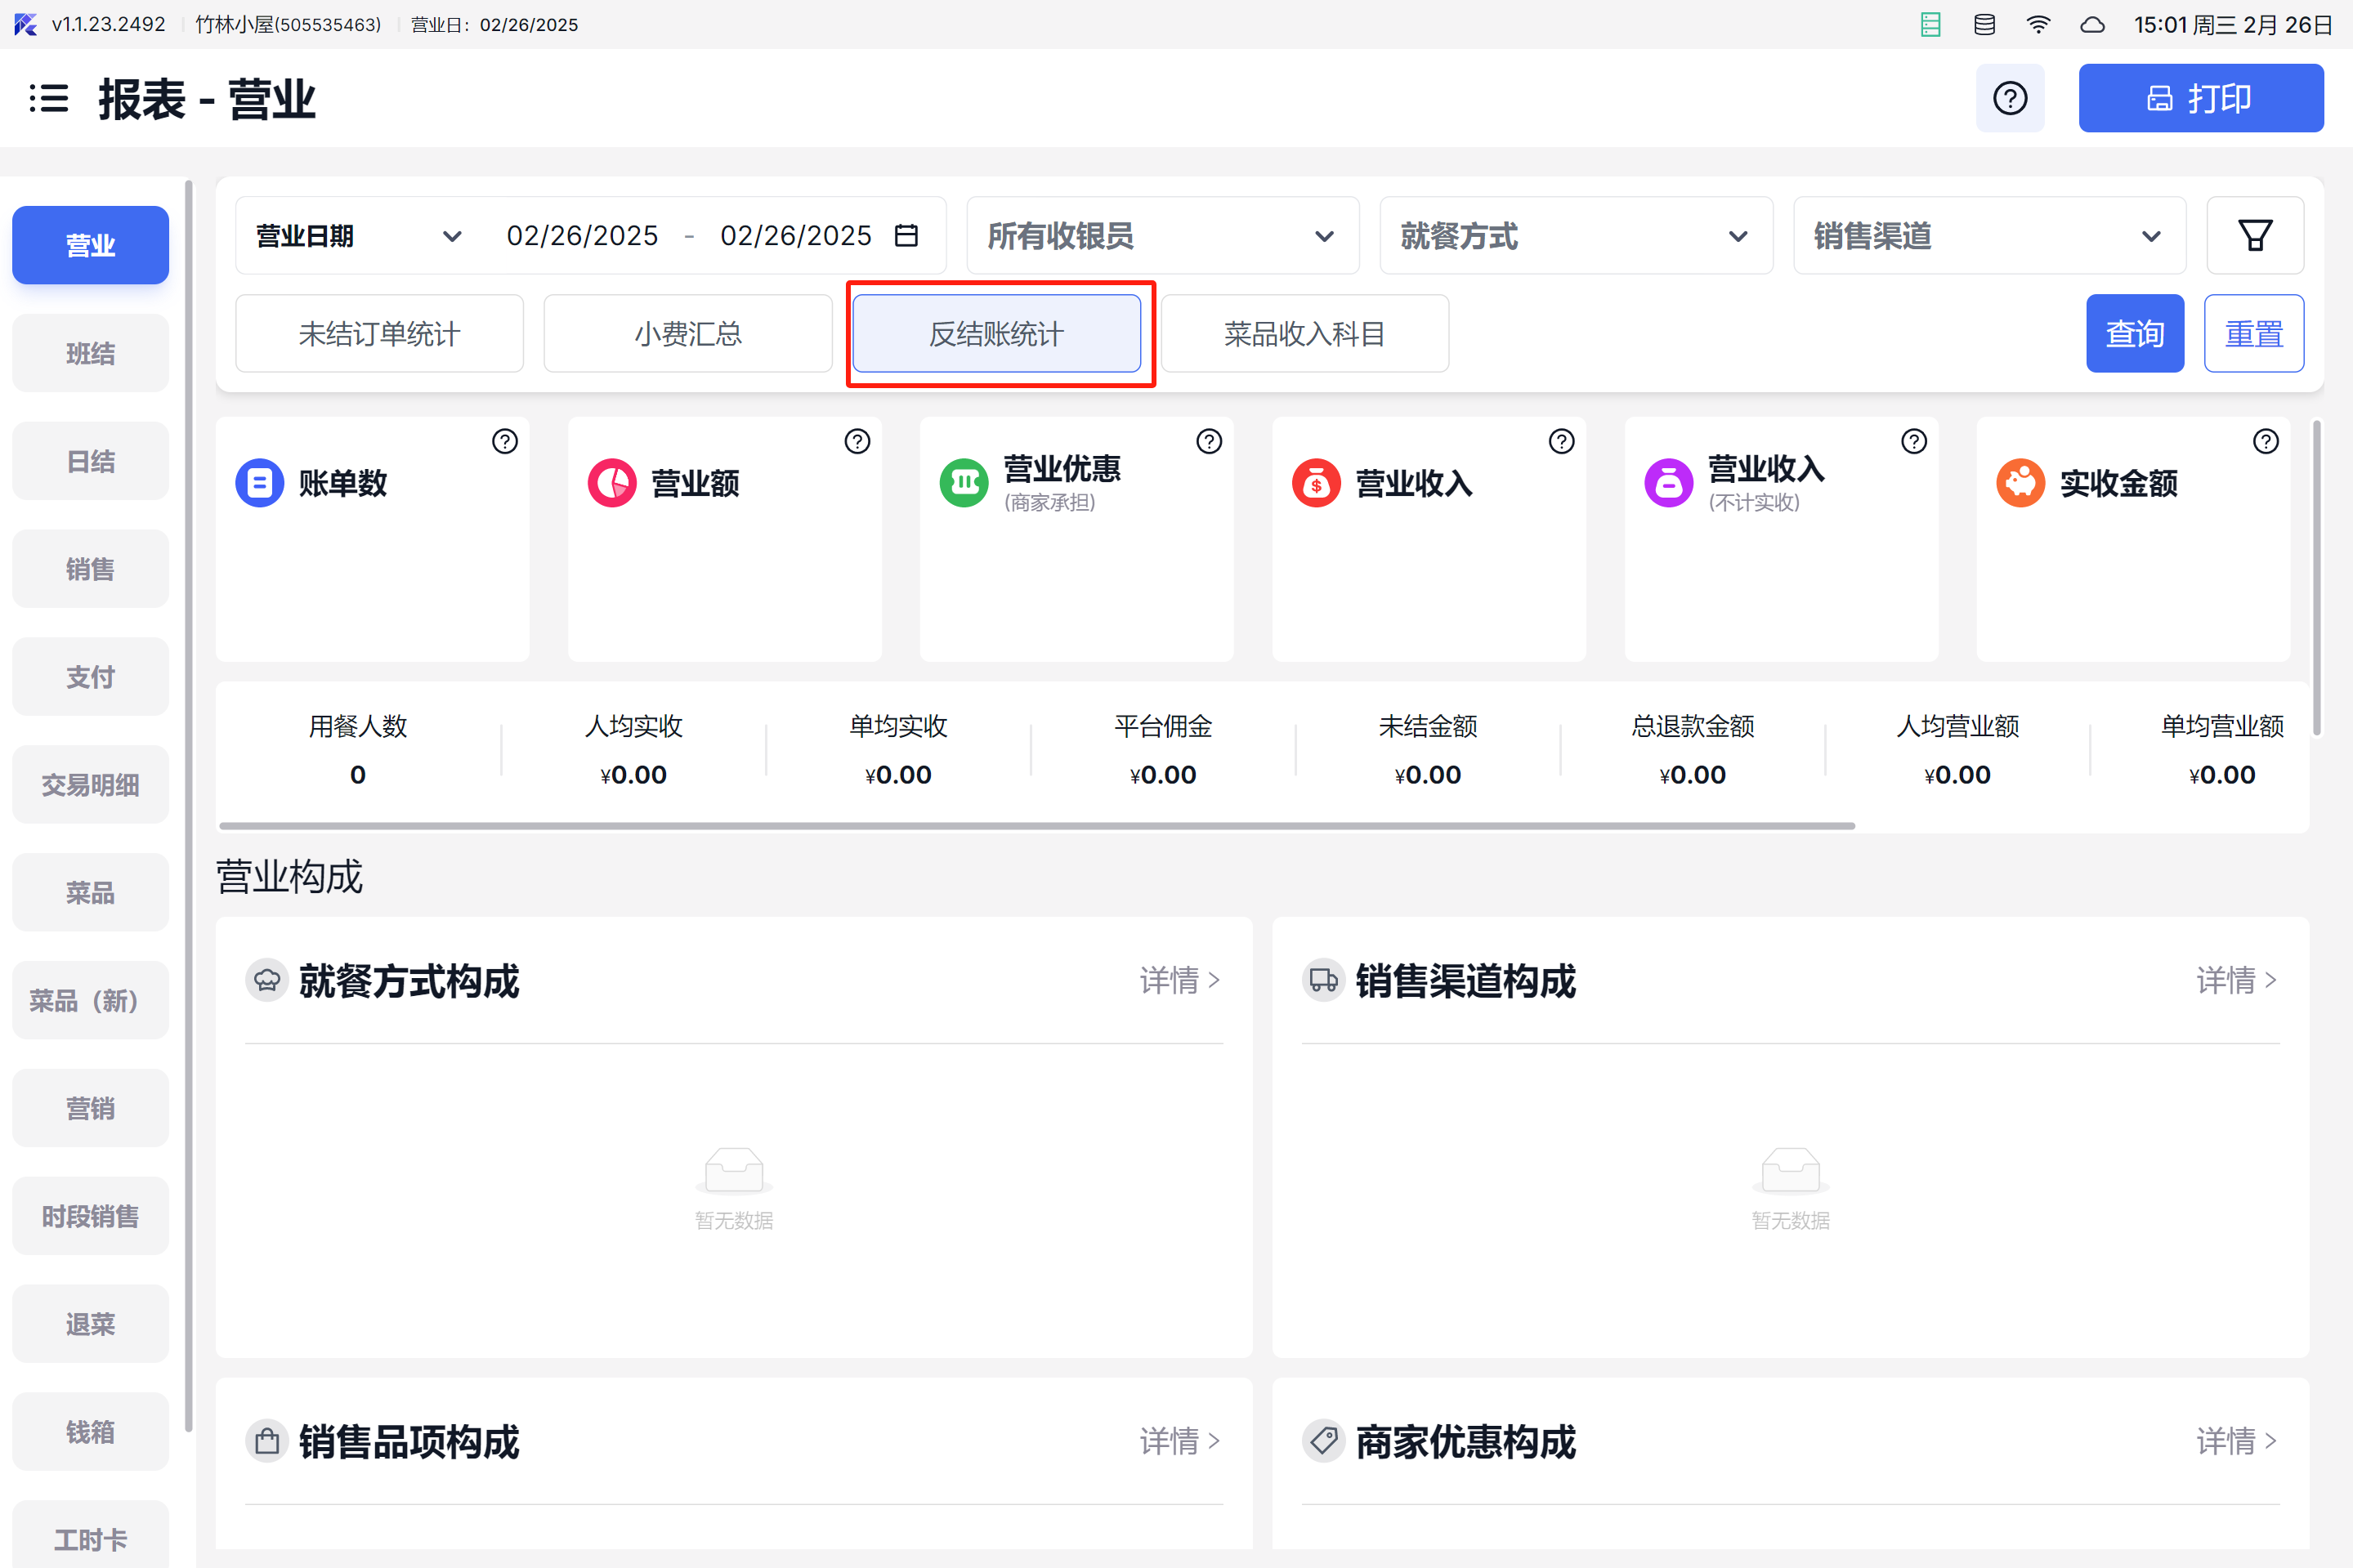Click the help icon on 营业收入 card

[x=1561, y=441]
